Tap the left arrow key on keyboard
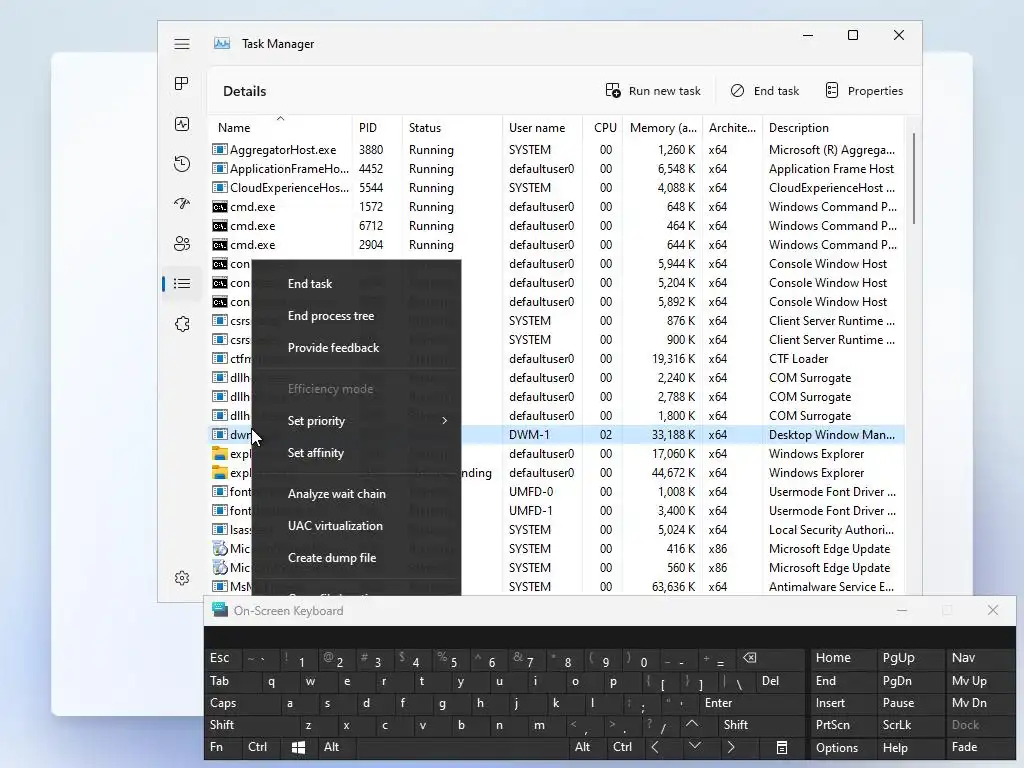This screenshot has width=1024, height=768. pyautogui.click(x=655, y=747)
